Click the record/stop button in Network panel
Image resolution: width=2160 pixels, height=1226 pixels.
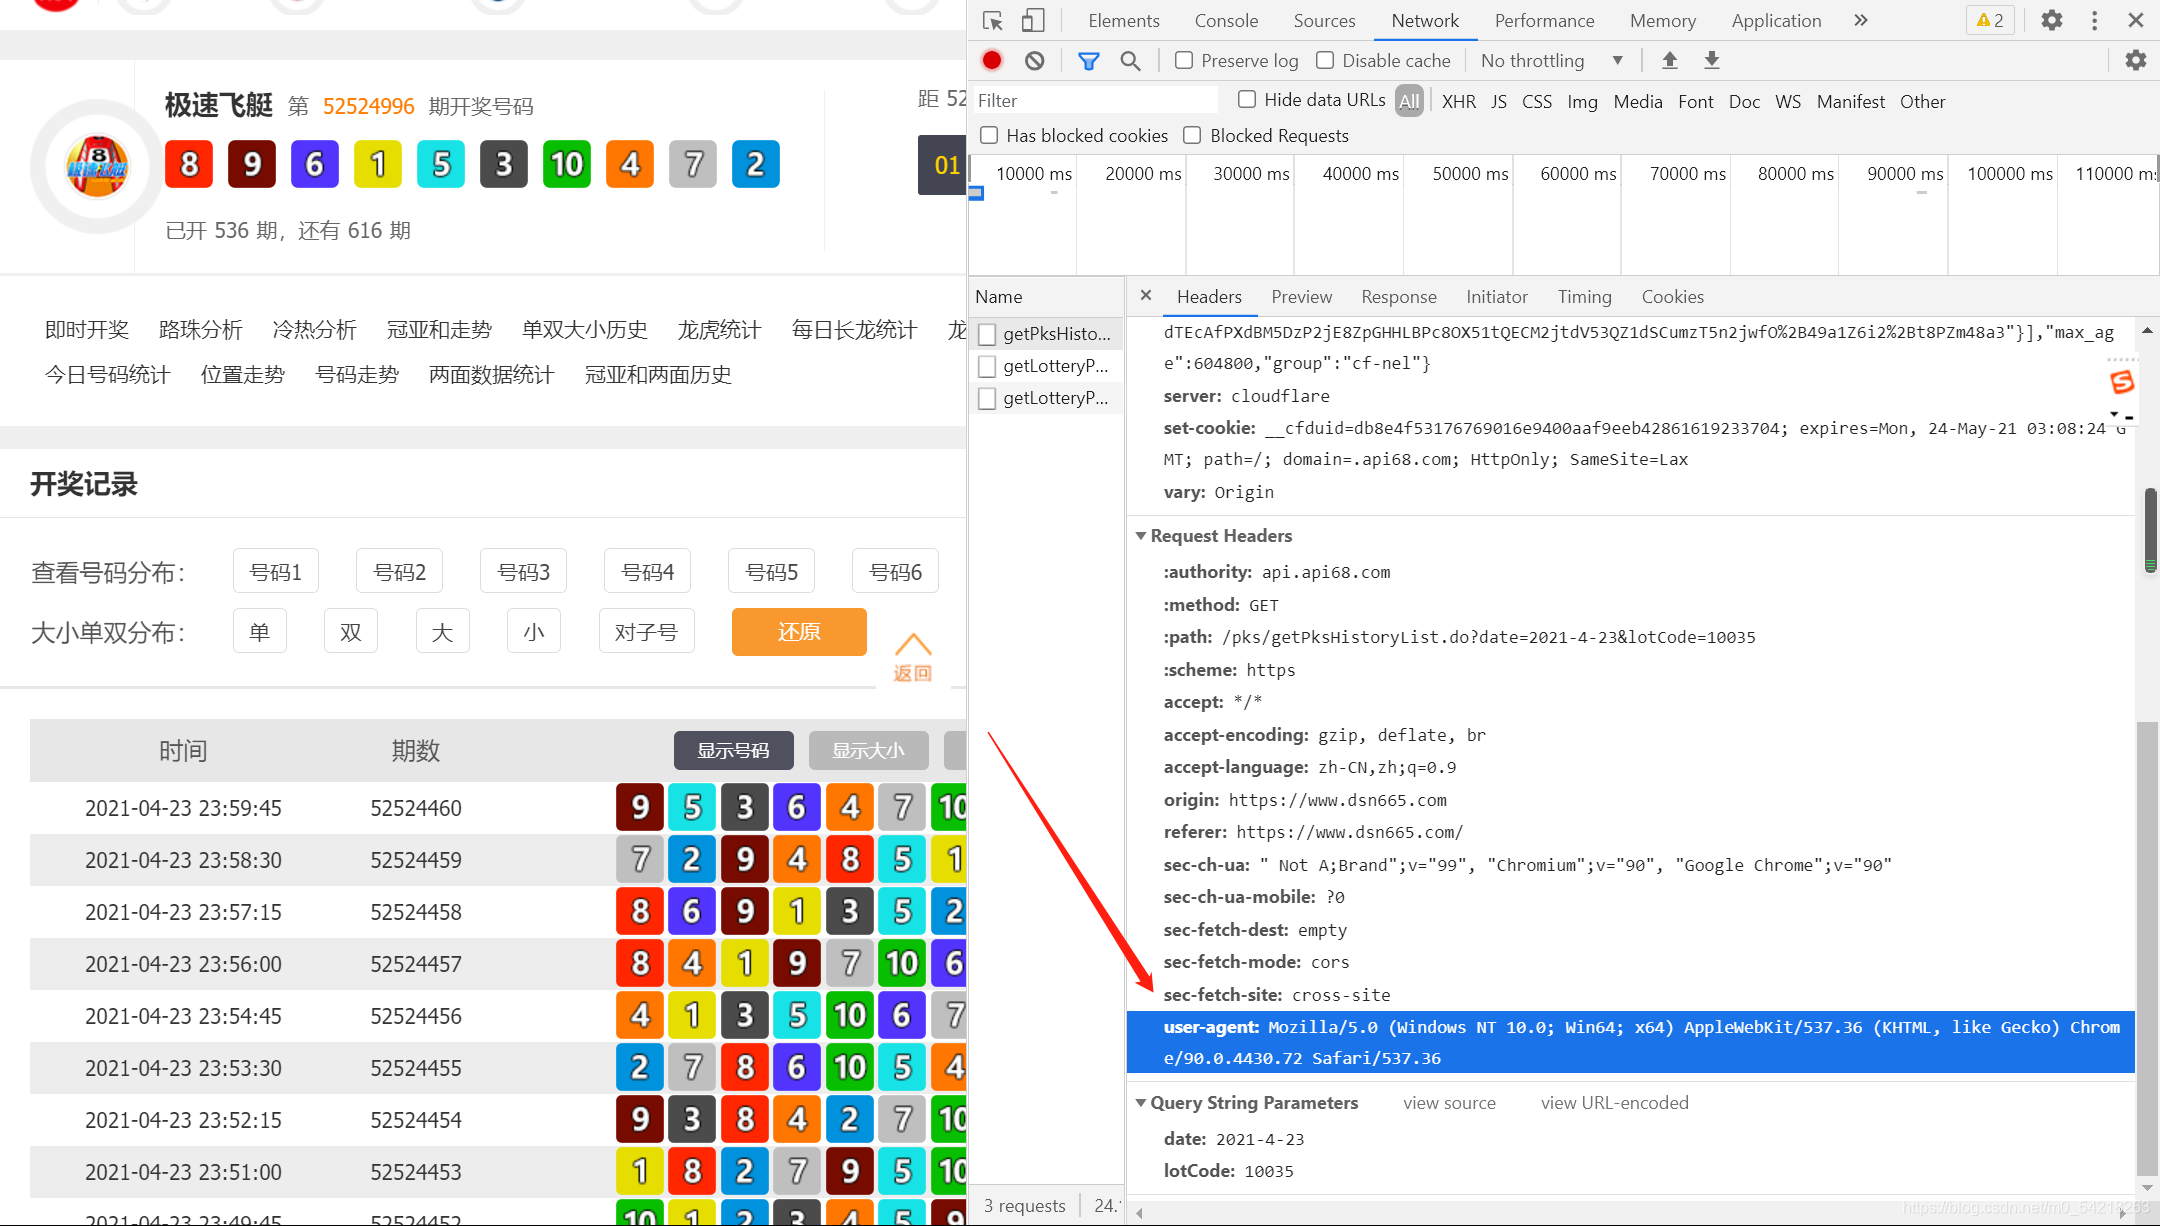coord(994,59)
